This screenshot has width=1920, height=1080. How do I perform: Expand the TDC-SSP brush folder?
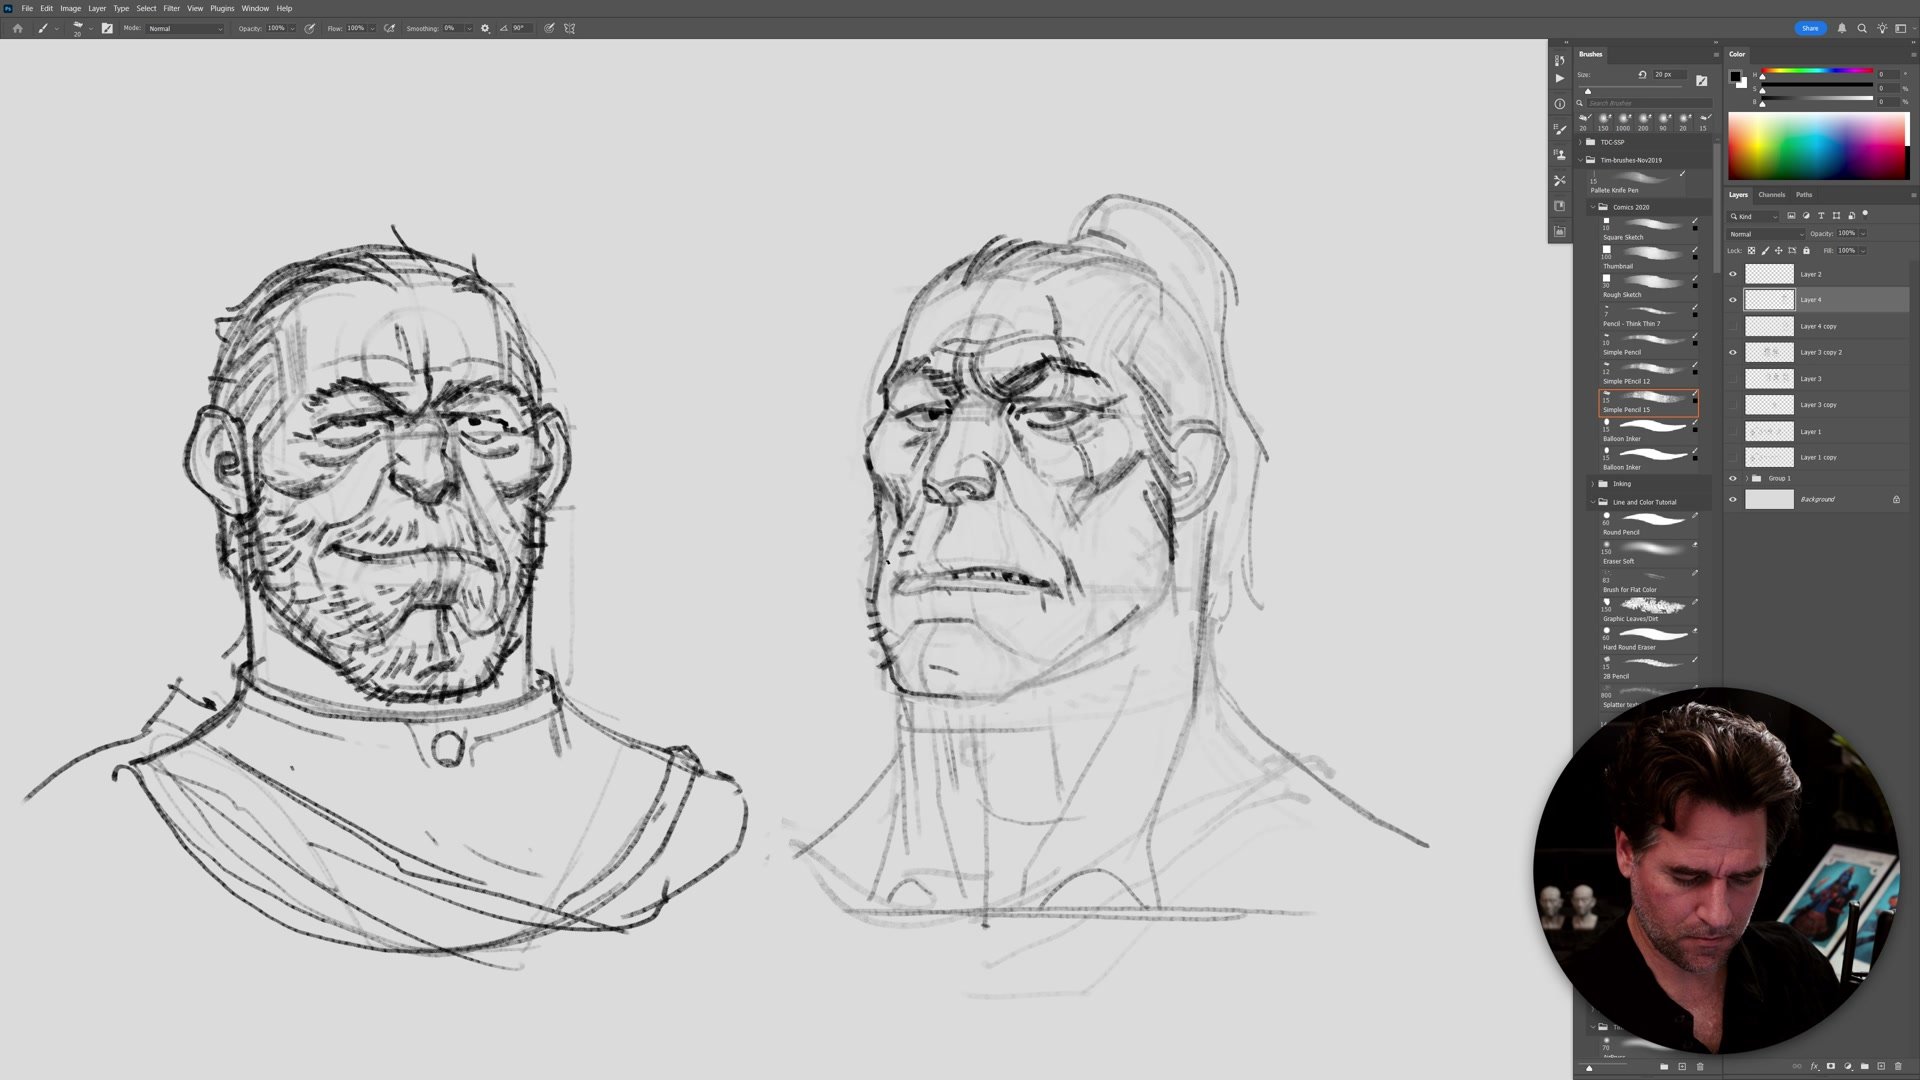(x=1581, y=142)
